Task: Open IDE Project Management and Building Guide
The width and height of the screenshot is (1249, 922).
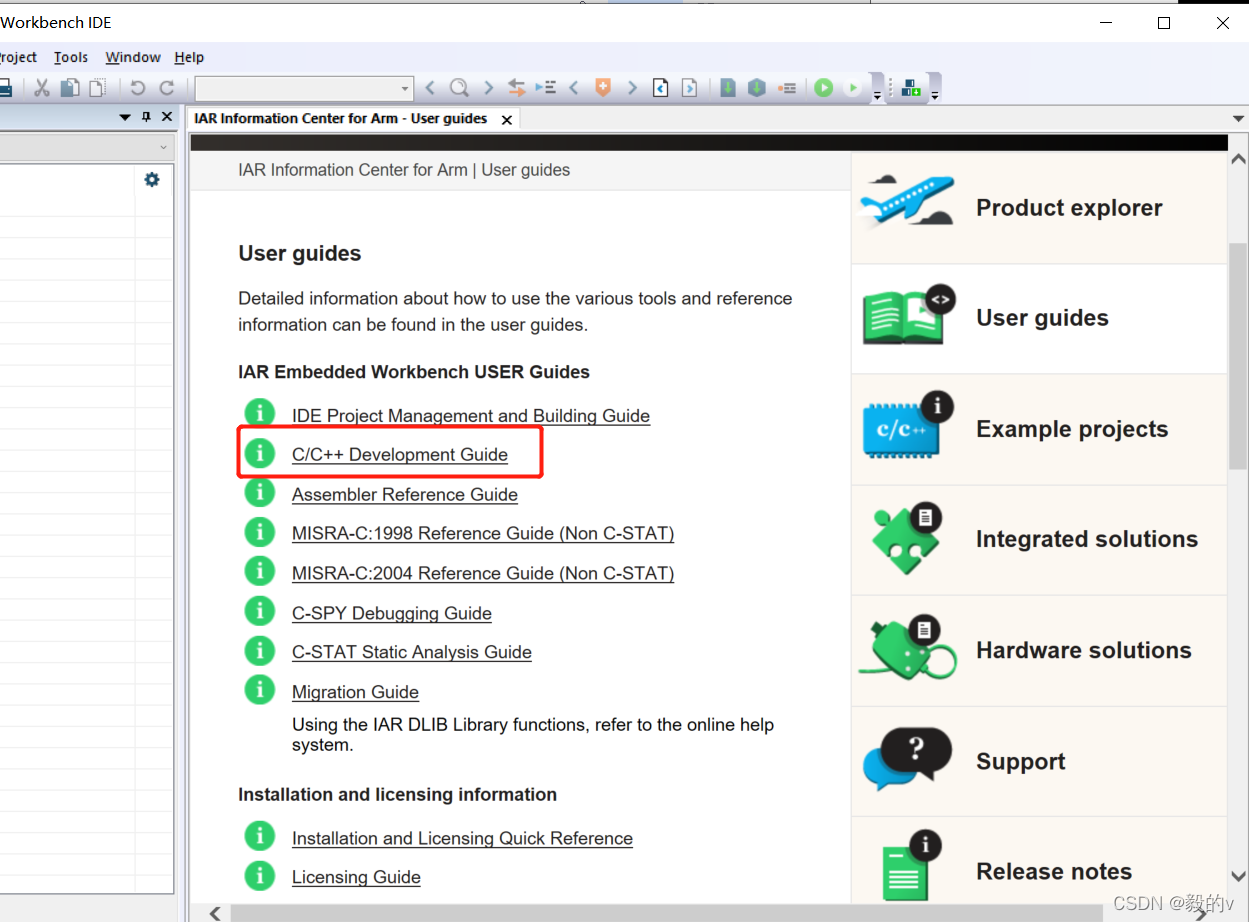Action: tap(471, 416)
